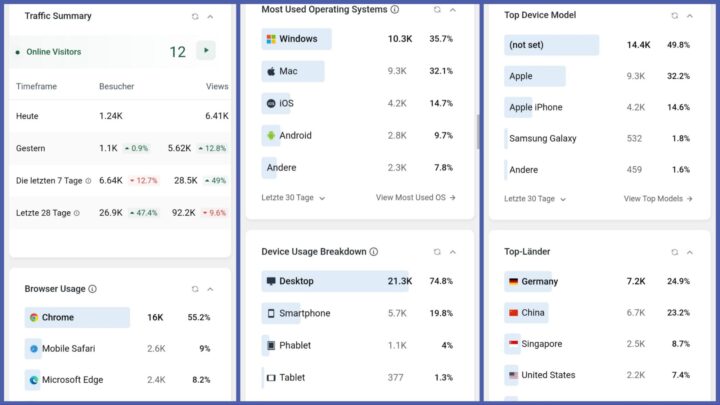Open the View Most Used OS link

point(415,198)
